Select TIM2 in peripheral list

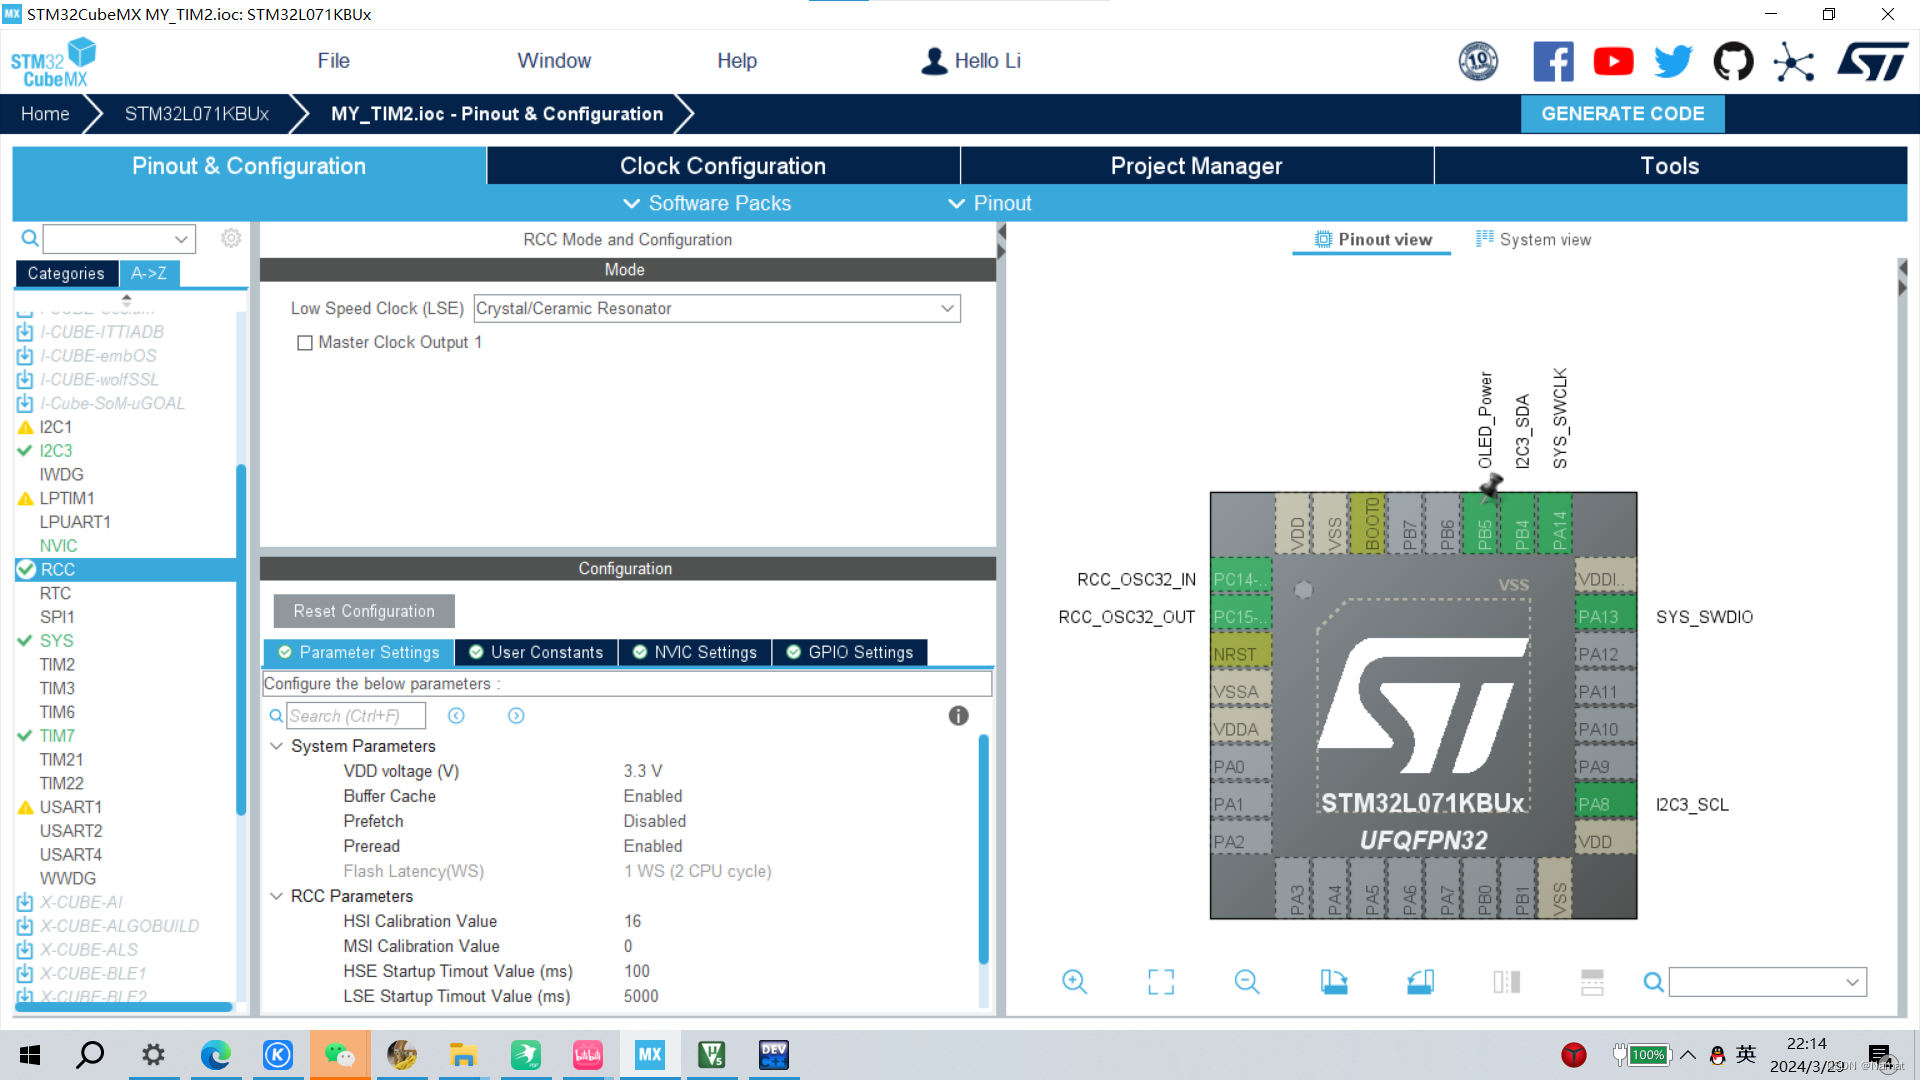[x=57, y=664]
